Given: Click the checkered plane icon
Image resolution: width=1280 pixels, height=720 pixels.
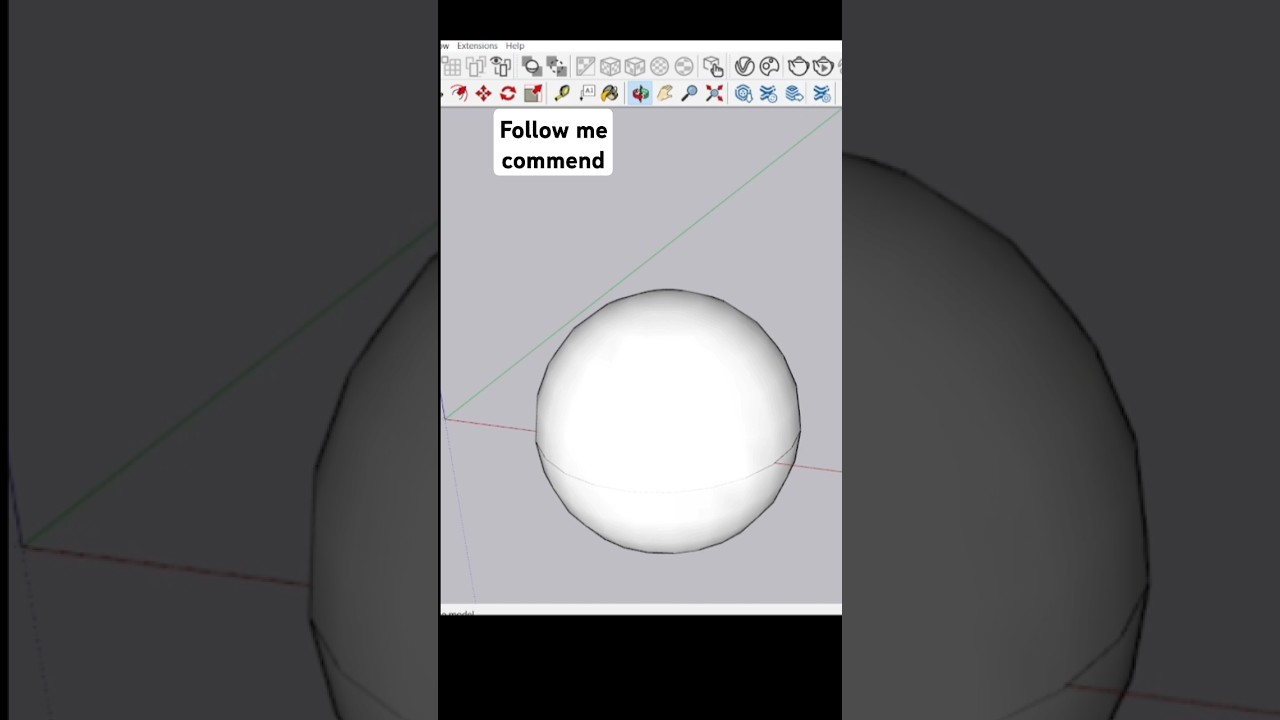Looking at the screenshot, I should [x=585, y=67].
